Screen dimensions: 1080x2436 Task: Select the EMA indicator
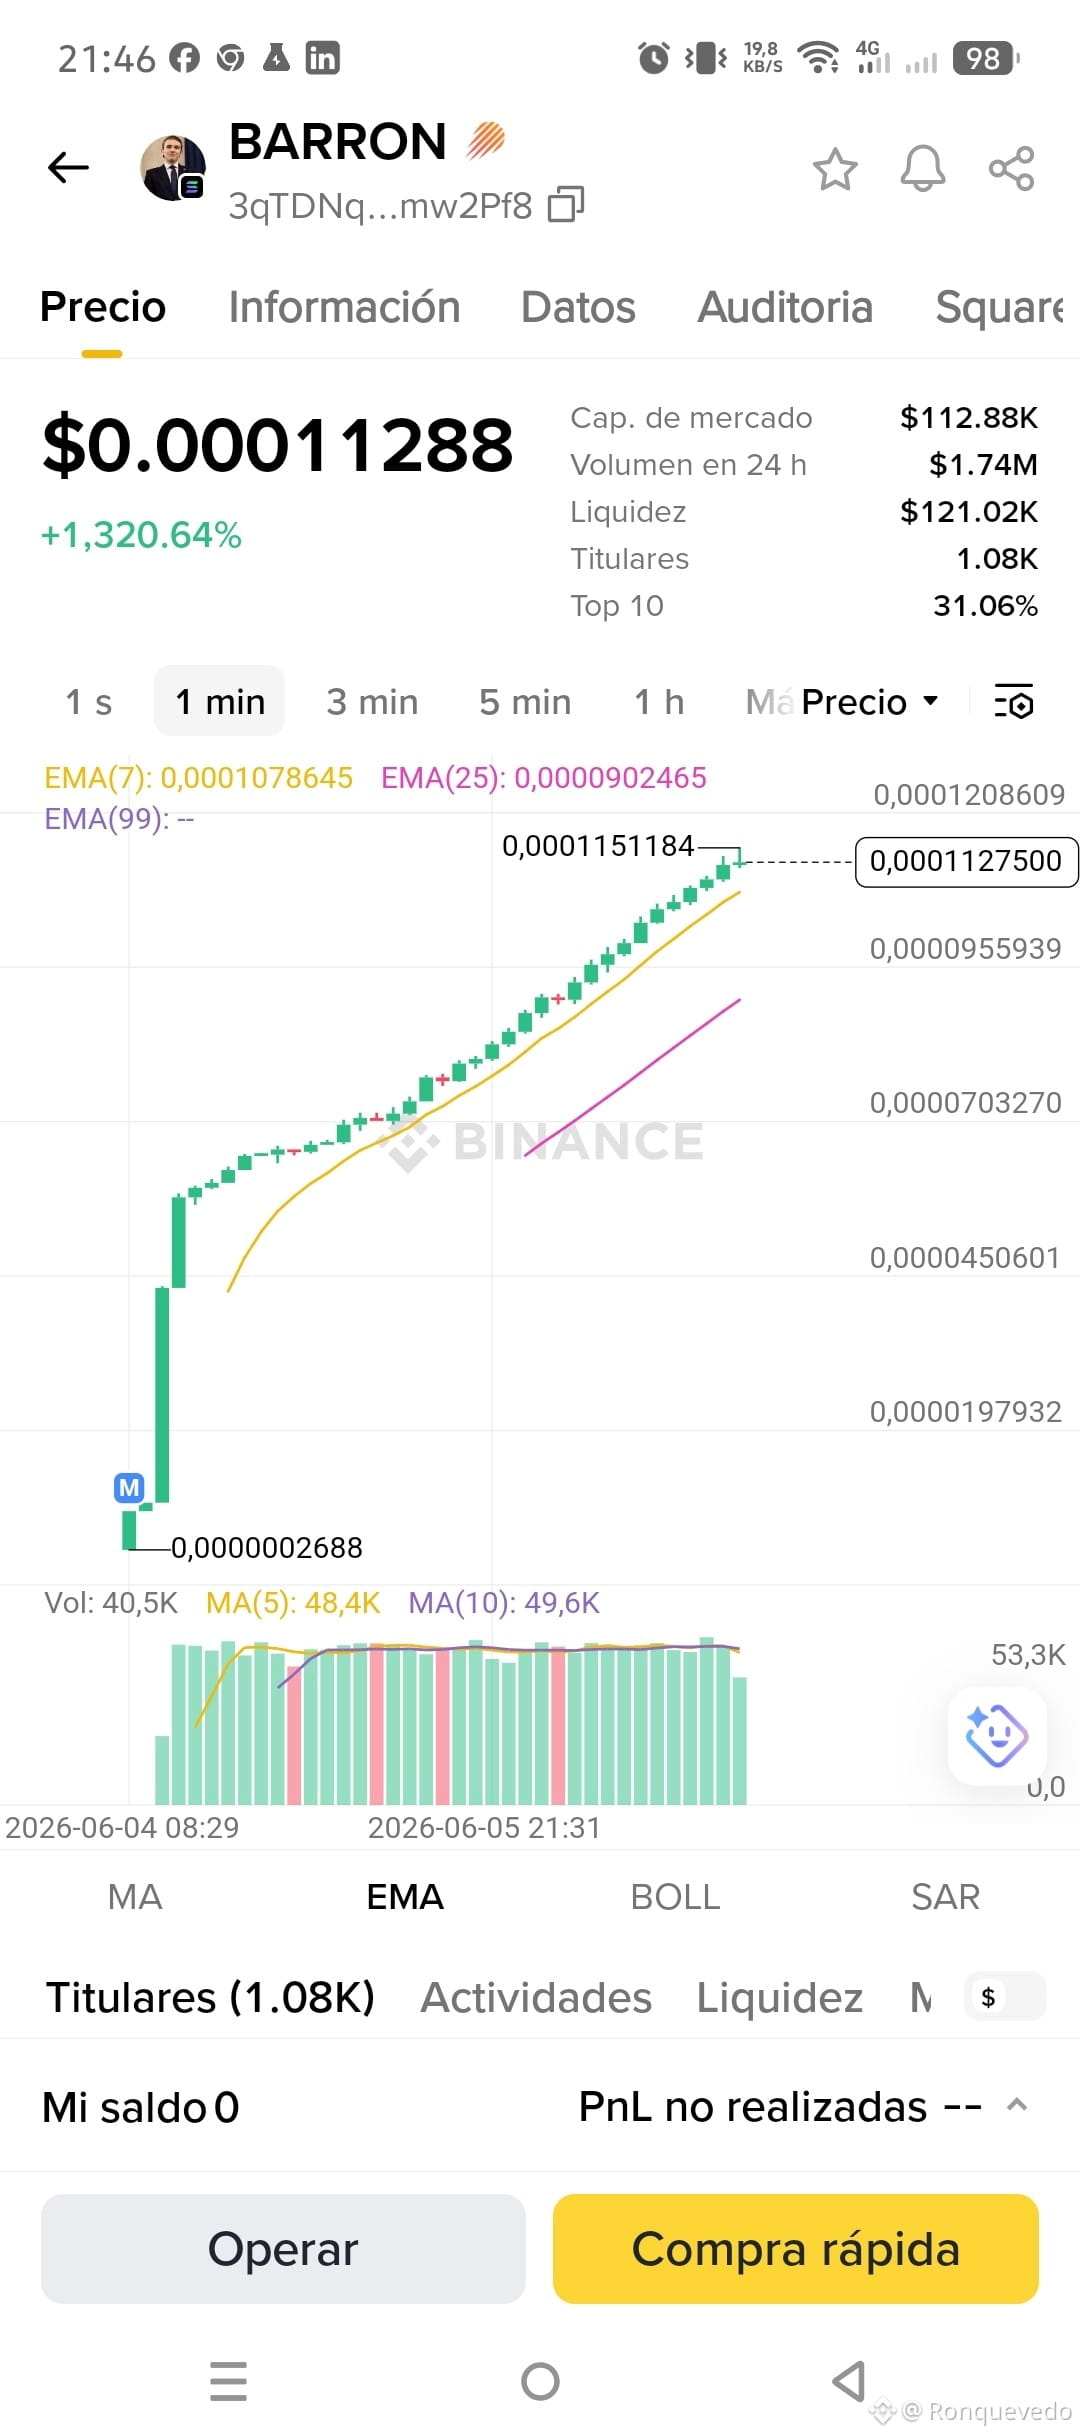click(405, 1897)
